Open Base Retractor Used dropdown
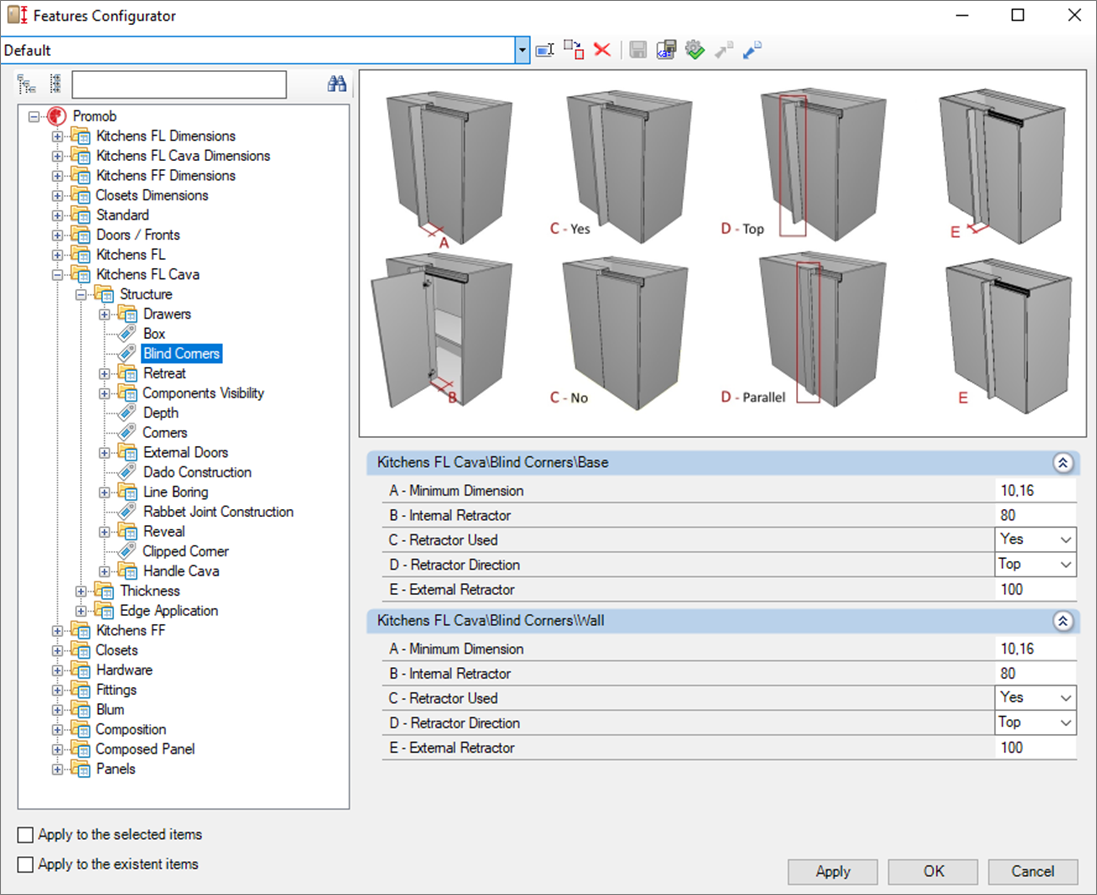Image resolution: width=1097 pixels, height=895 pixels. [x=1066, y=540]
